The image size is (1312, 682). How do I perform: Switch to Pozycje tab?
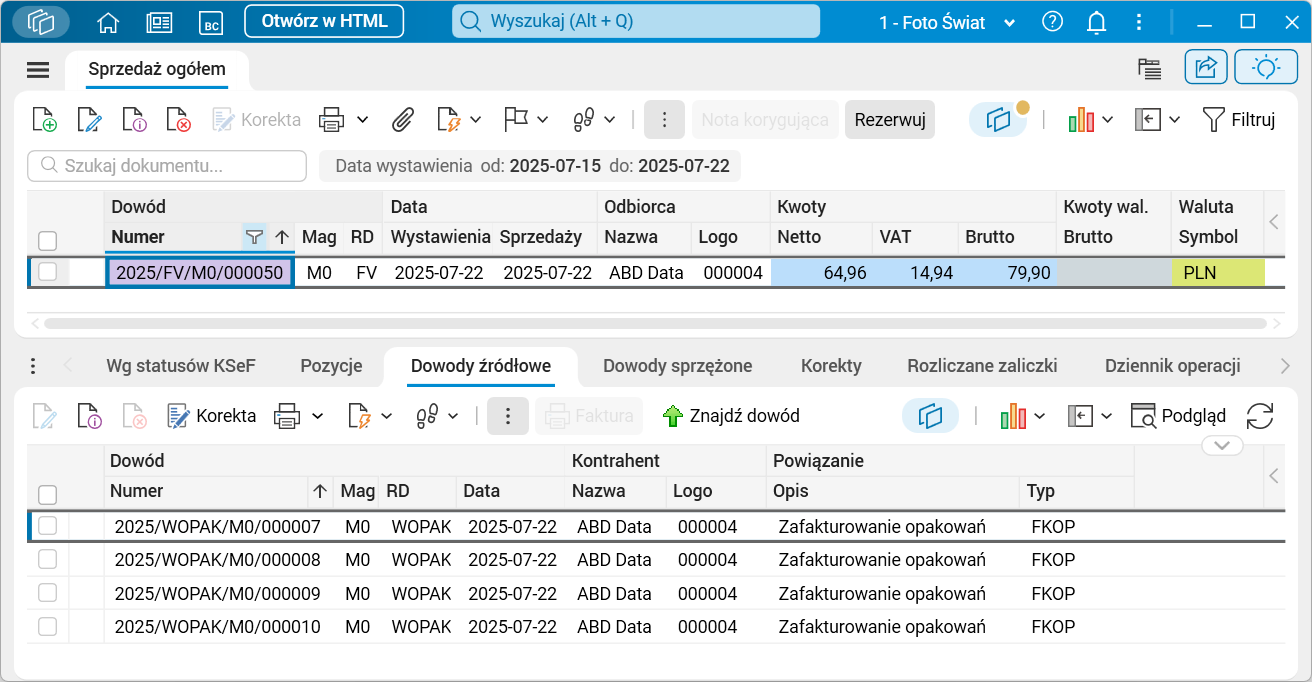coord(331,366)
